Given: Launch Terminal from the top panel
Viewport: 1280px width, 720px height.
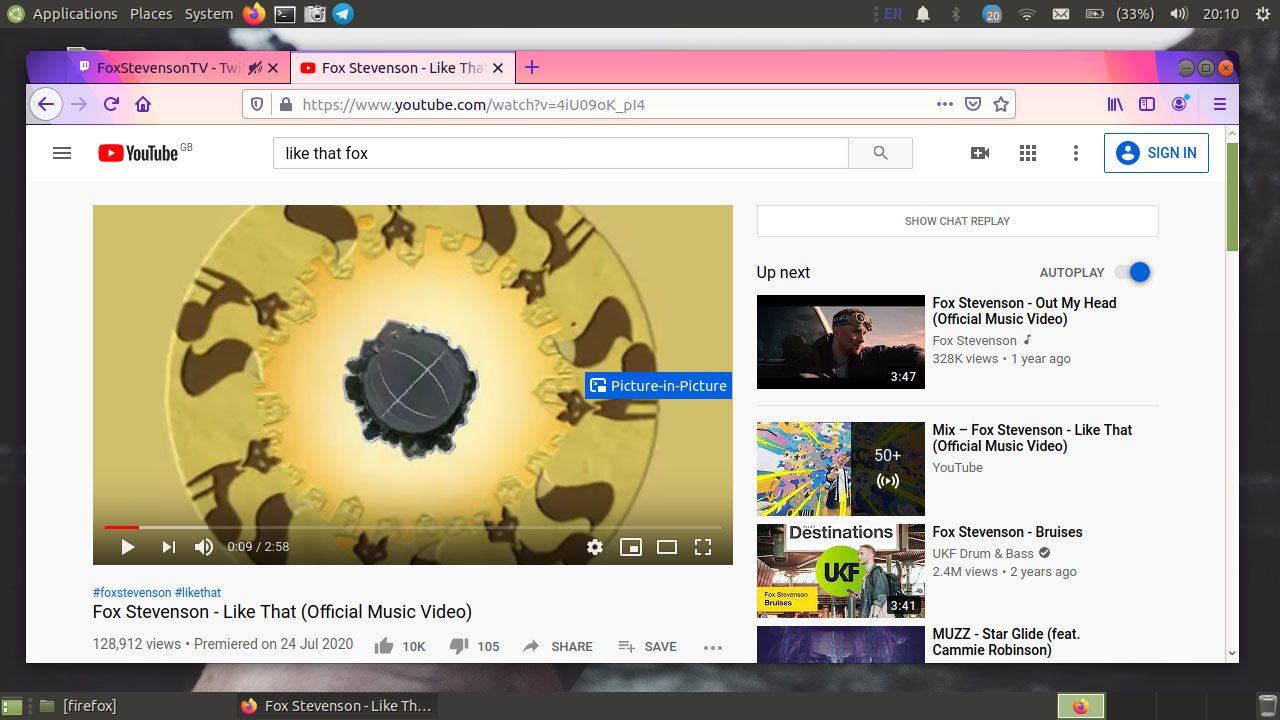Looking at the screenshot, I should (x=285, y=14).
